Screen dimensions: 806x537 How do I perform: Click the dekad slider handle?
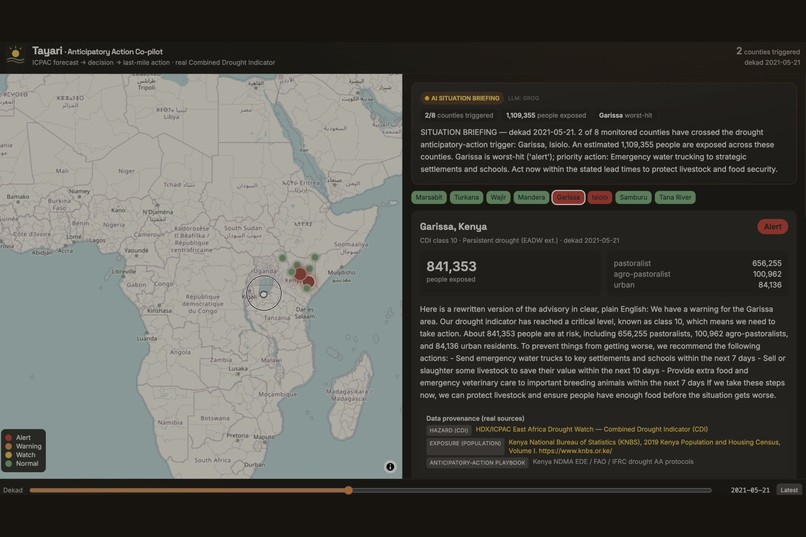pyautogui.click(x=349, y=490)
